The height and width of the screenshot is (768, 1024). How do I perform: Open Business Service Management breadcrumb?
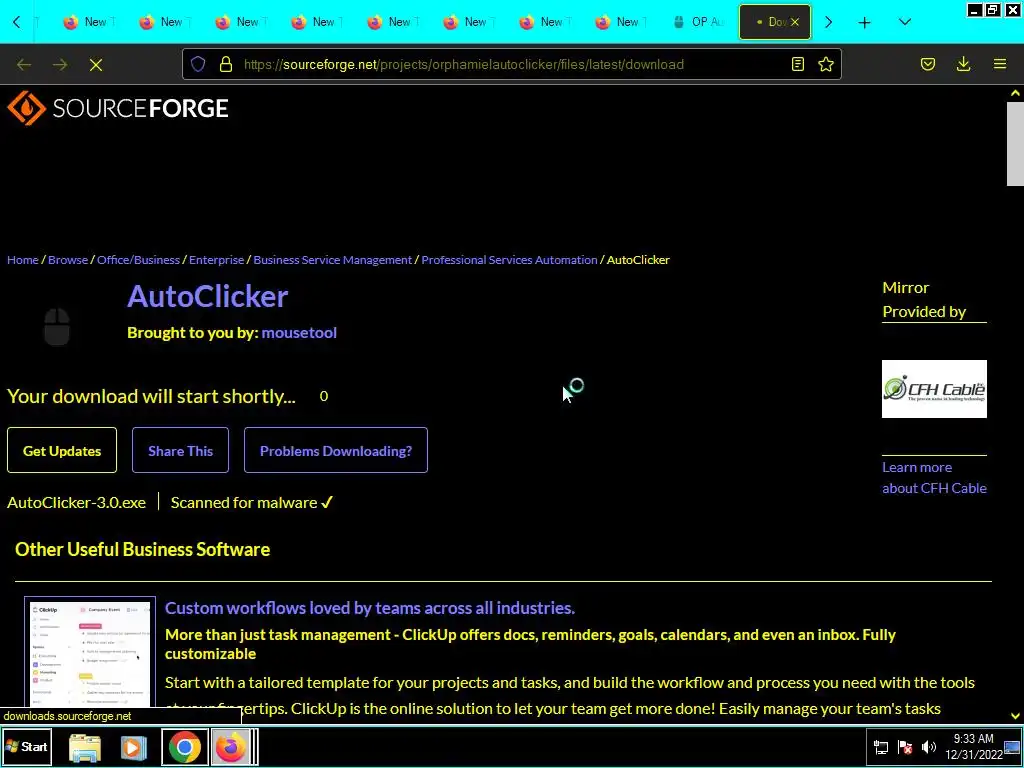point(332,260)
